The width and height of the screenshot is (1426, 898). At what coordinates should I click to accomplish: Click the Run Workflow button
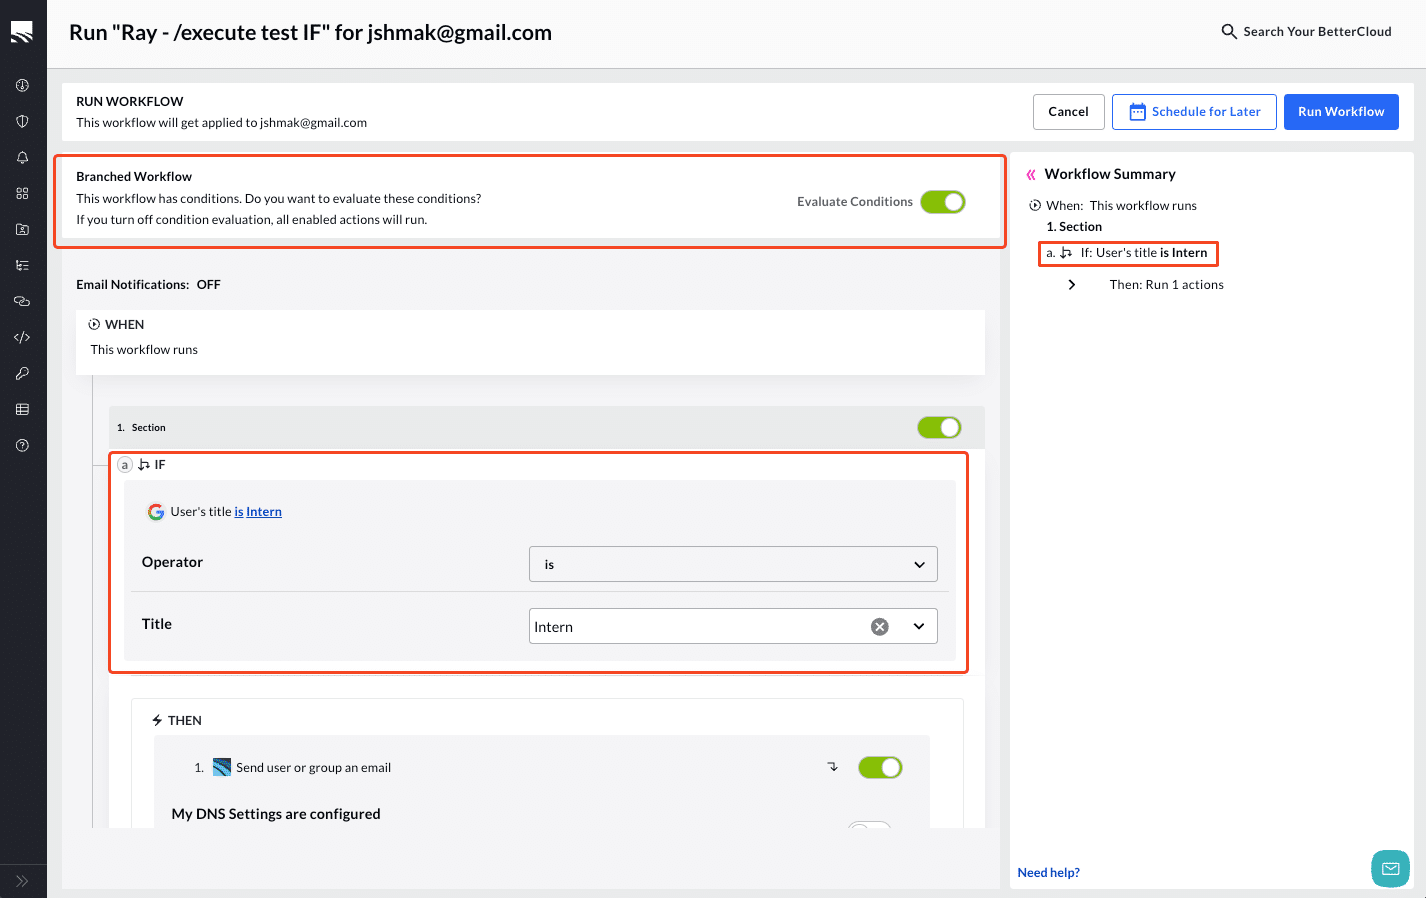[x=1341, y=112]
